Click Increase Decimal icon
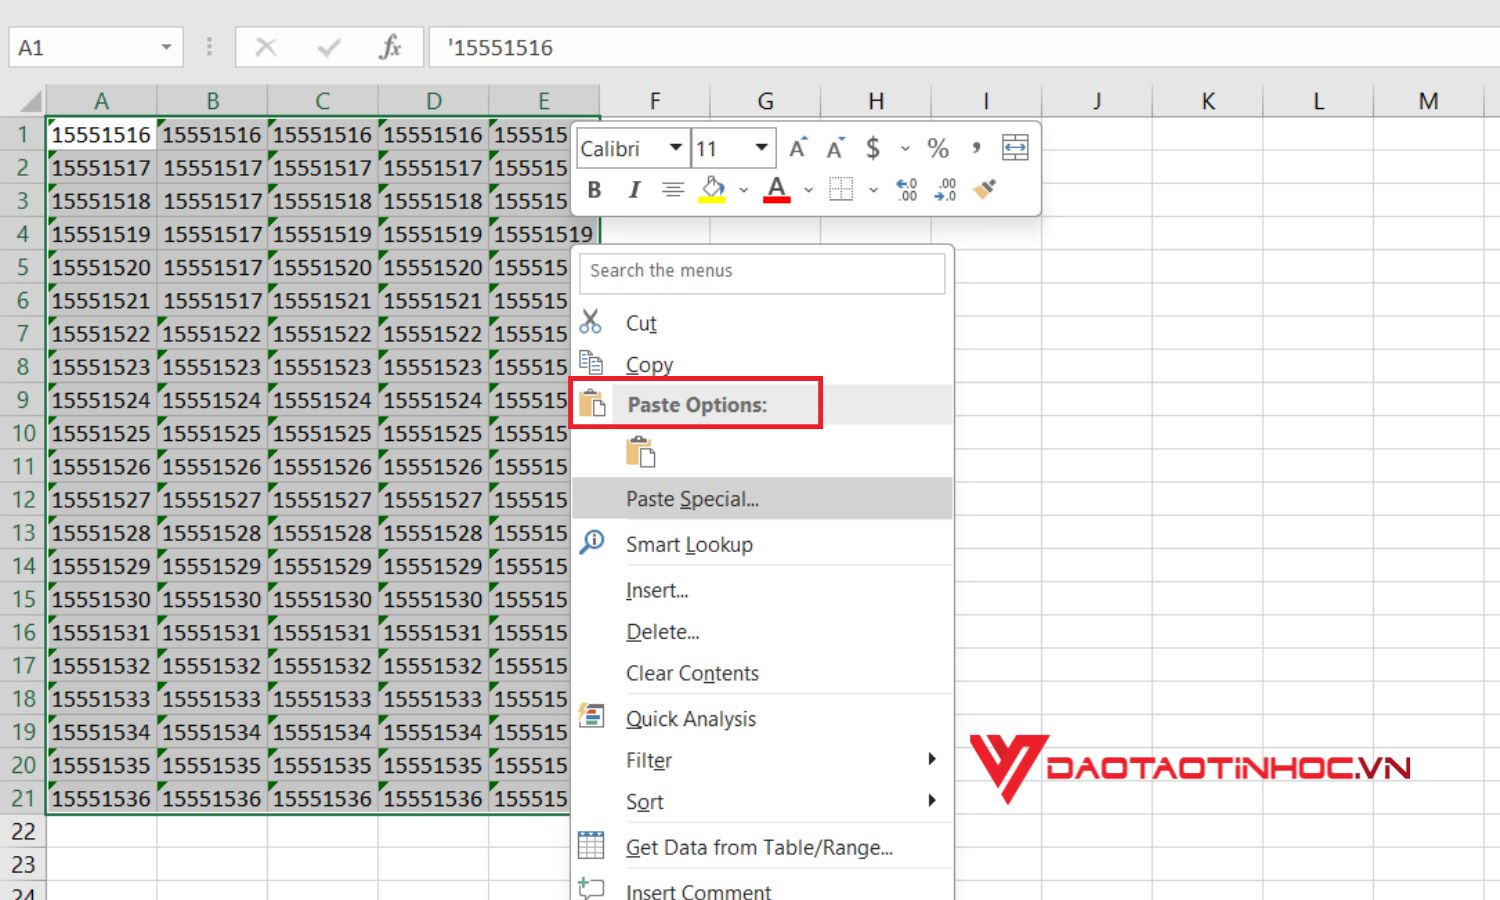This screenshot has height=900, width=1500. [x=907, y=190]
